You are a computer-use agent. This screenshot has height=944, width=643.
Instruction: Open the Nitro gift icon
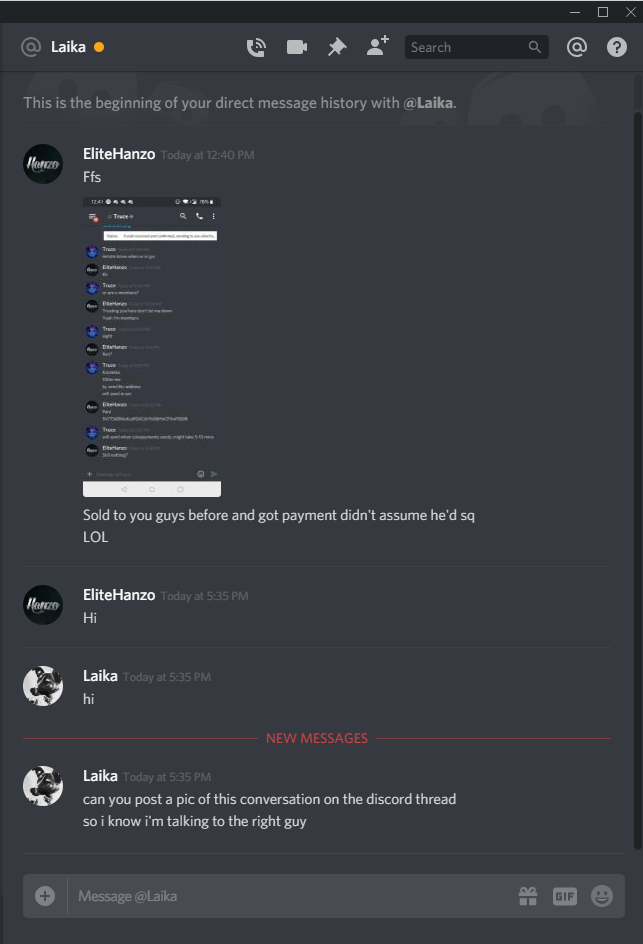point(528,896)
